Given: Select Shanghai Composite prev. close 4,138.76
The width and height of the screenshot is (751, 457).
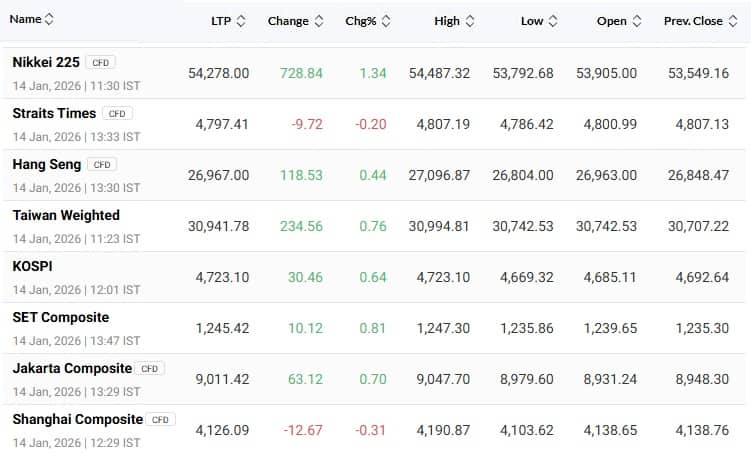Looking at the screenshot, I should tap(702, 431).
